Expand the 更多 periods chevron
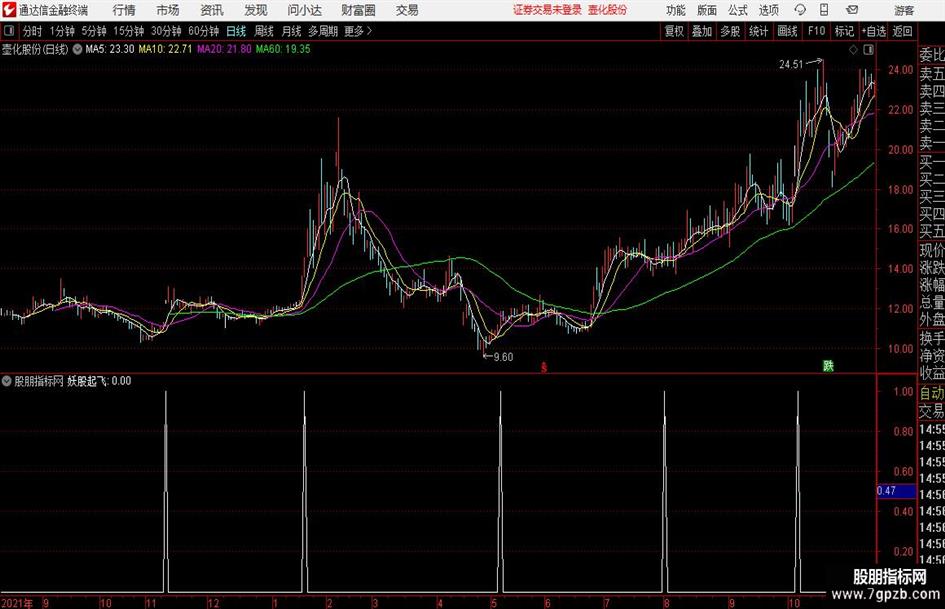 click(x=358, y=31)
